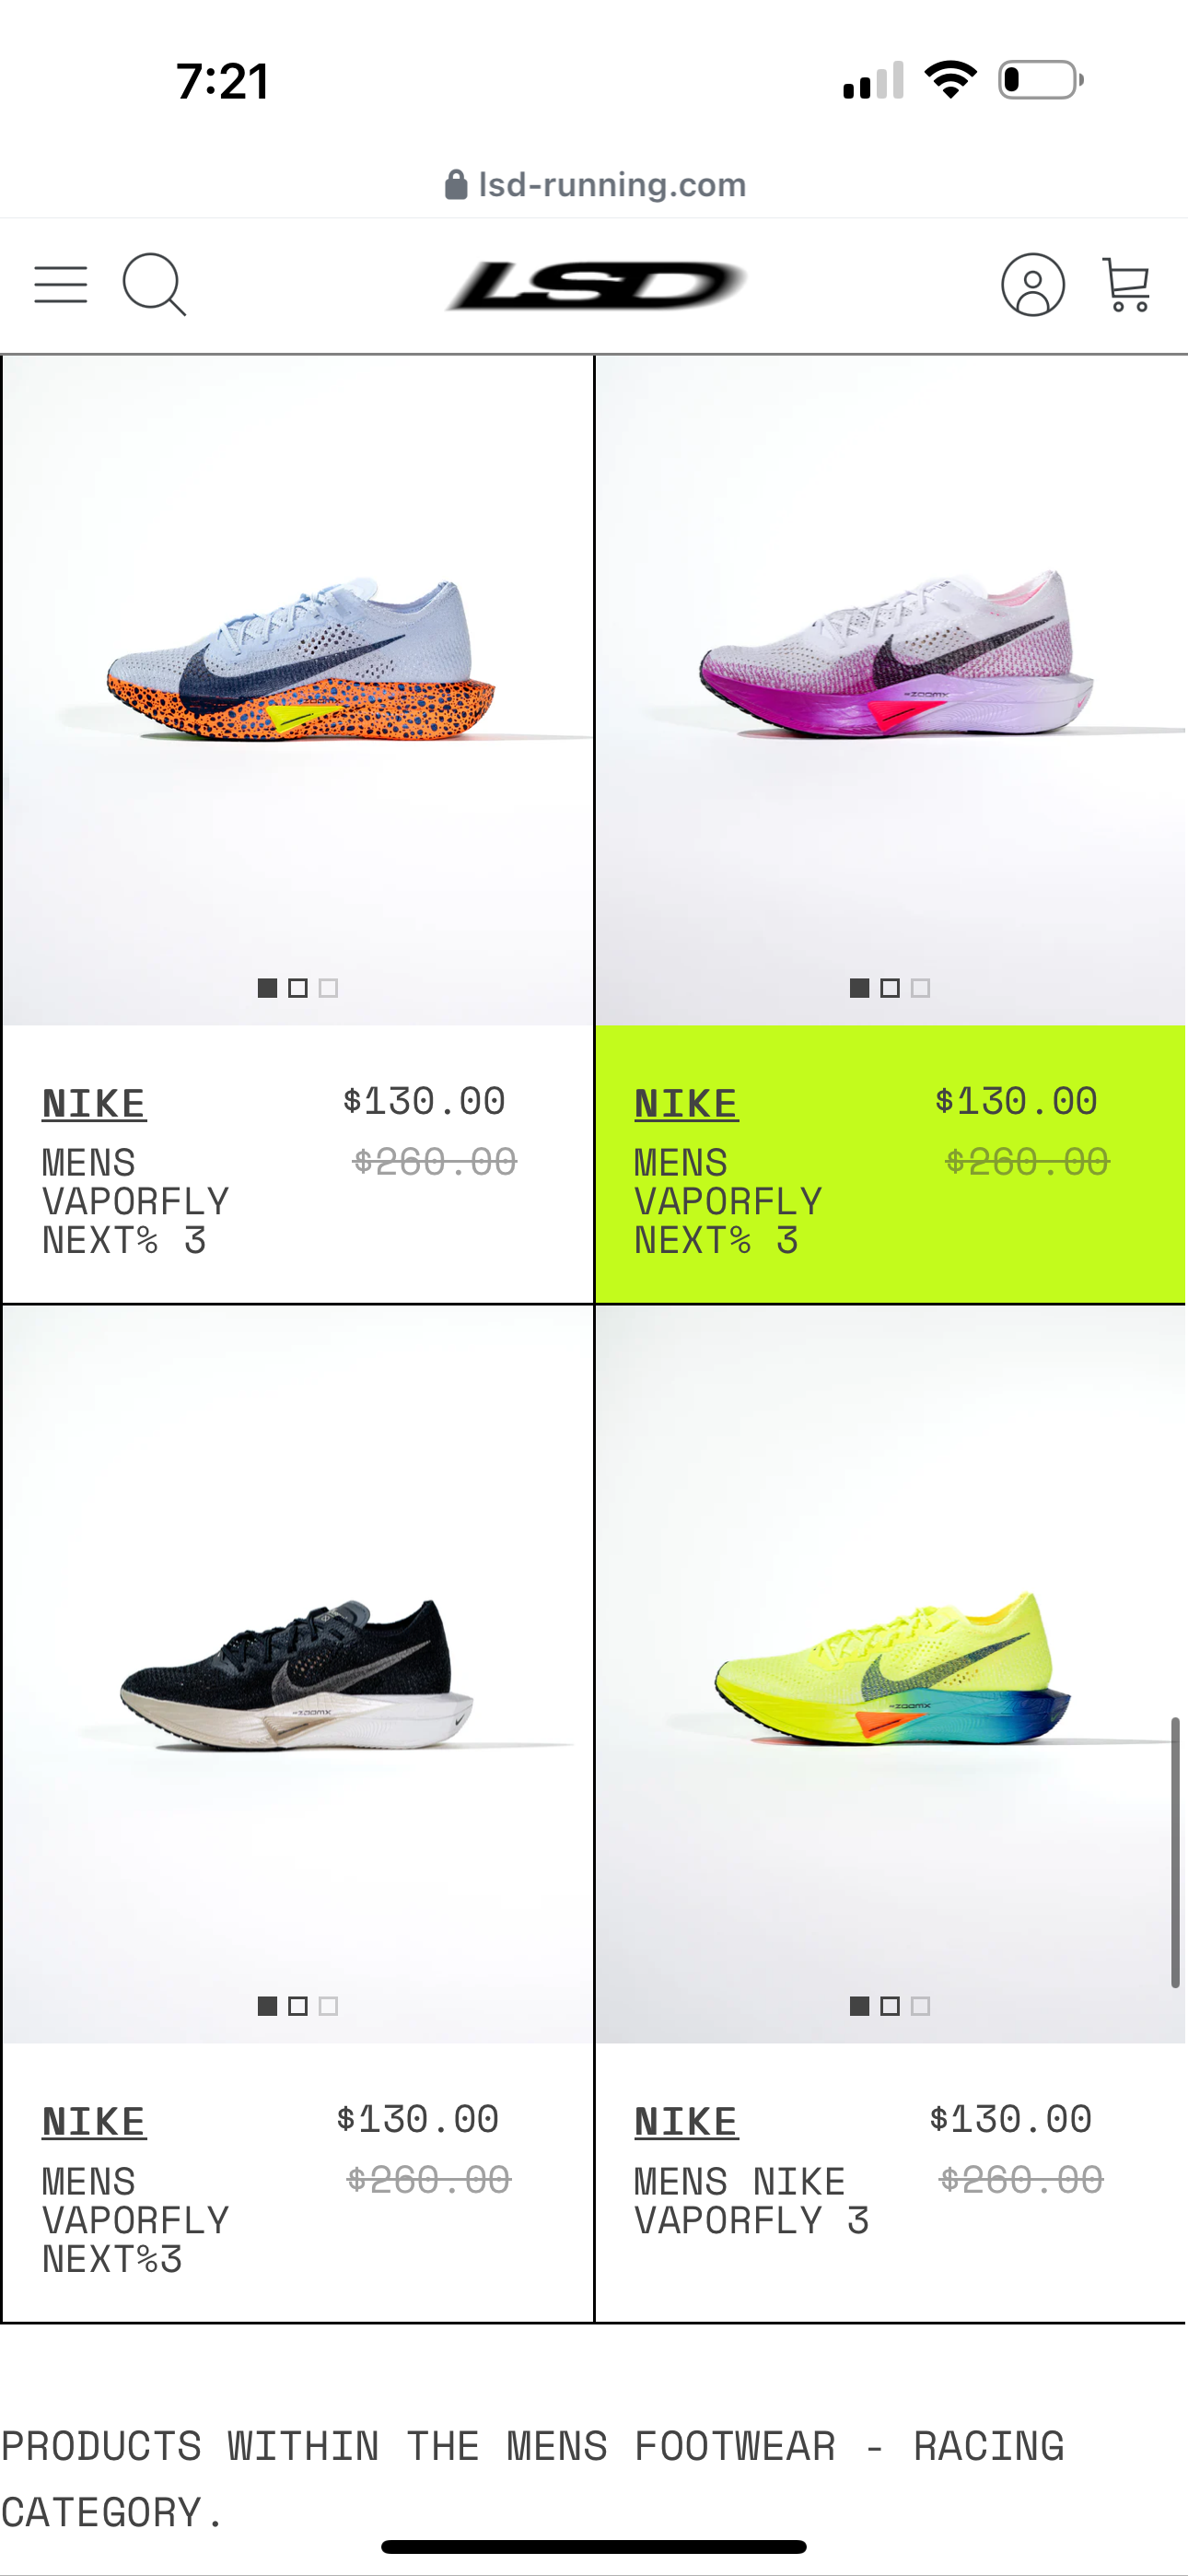
Task: Tap the lock icon beside lsd-running.com
Action: pyautogui.click(x=456, y=185)
